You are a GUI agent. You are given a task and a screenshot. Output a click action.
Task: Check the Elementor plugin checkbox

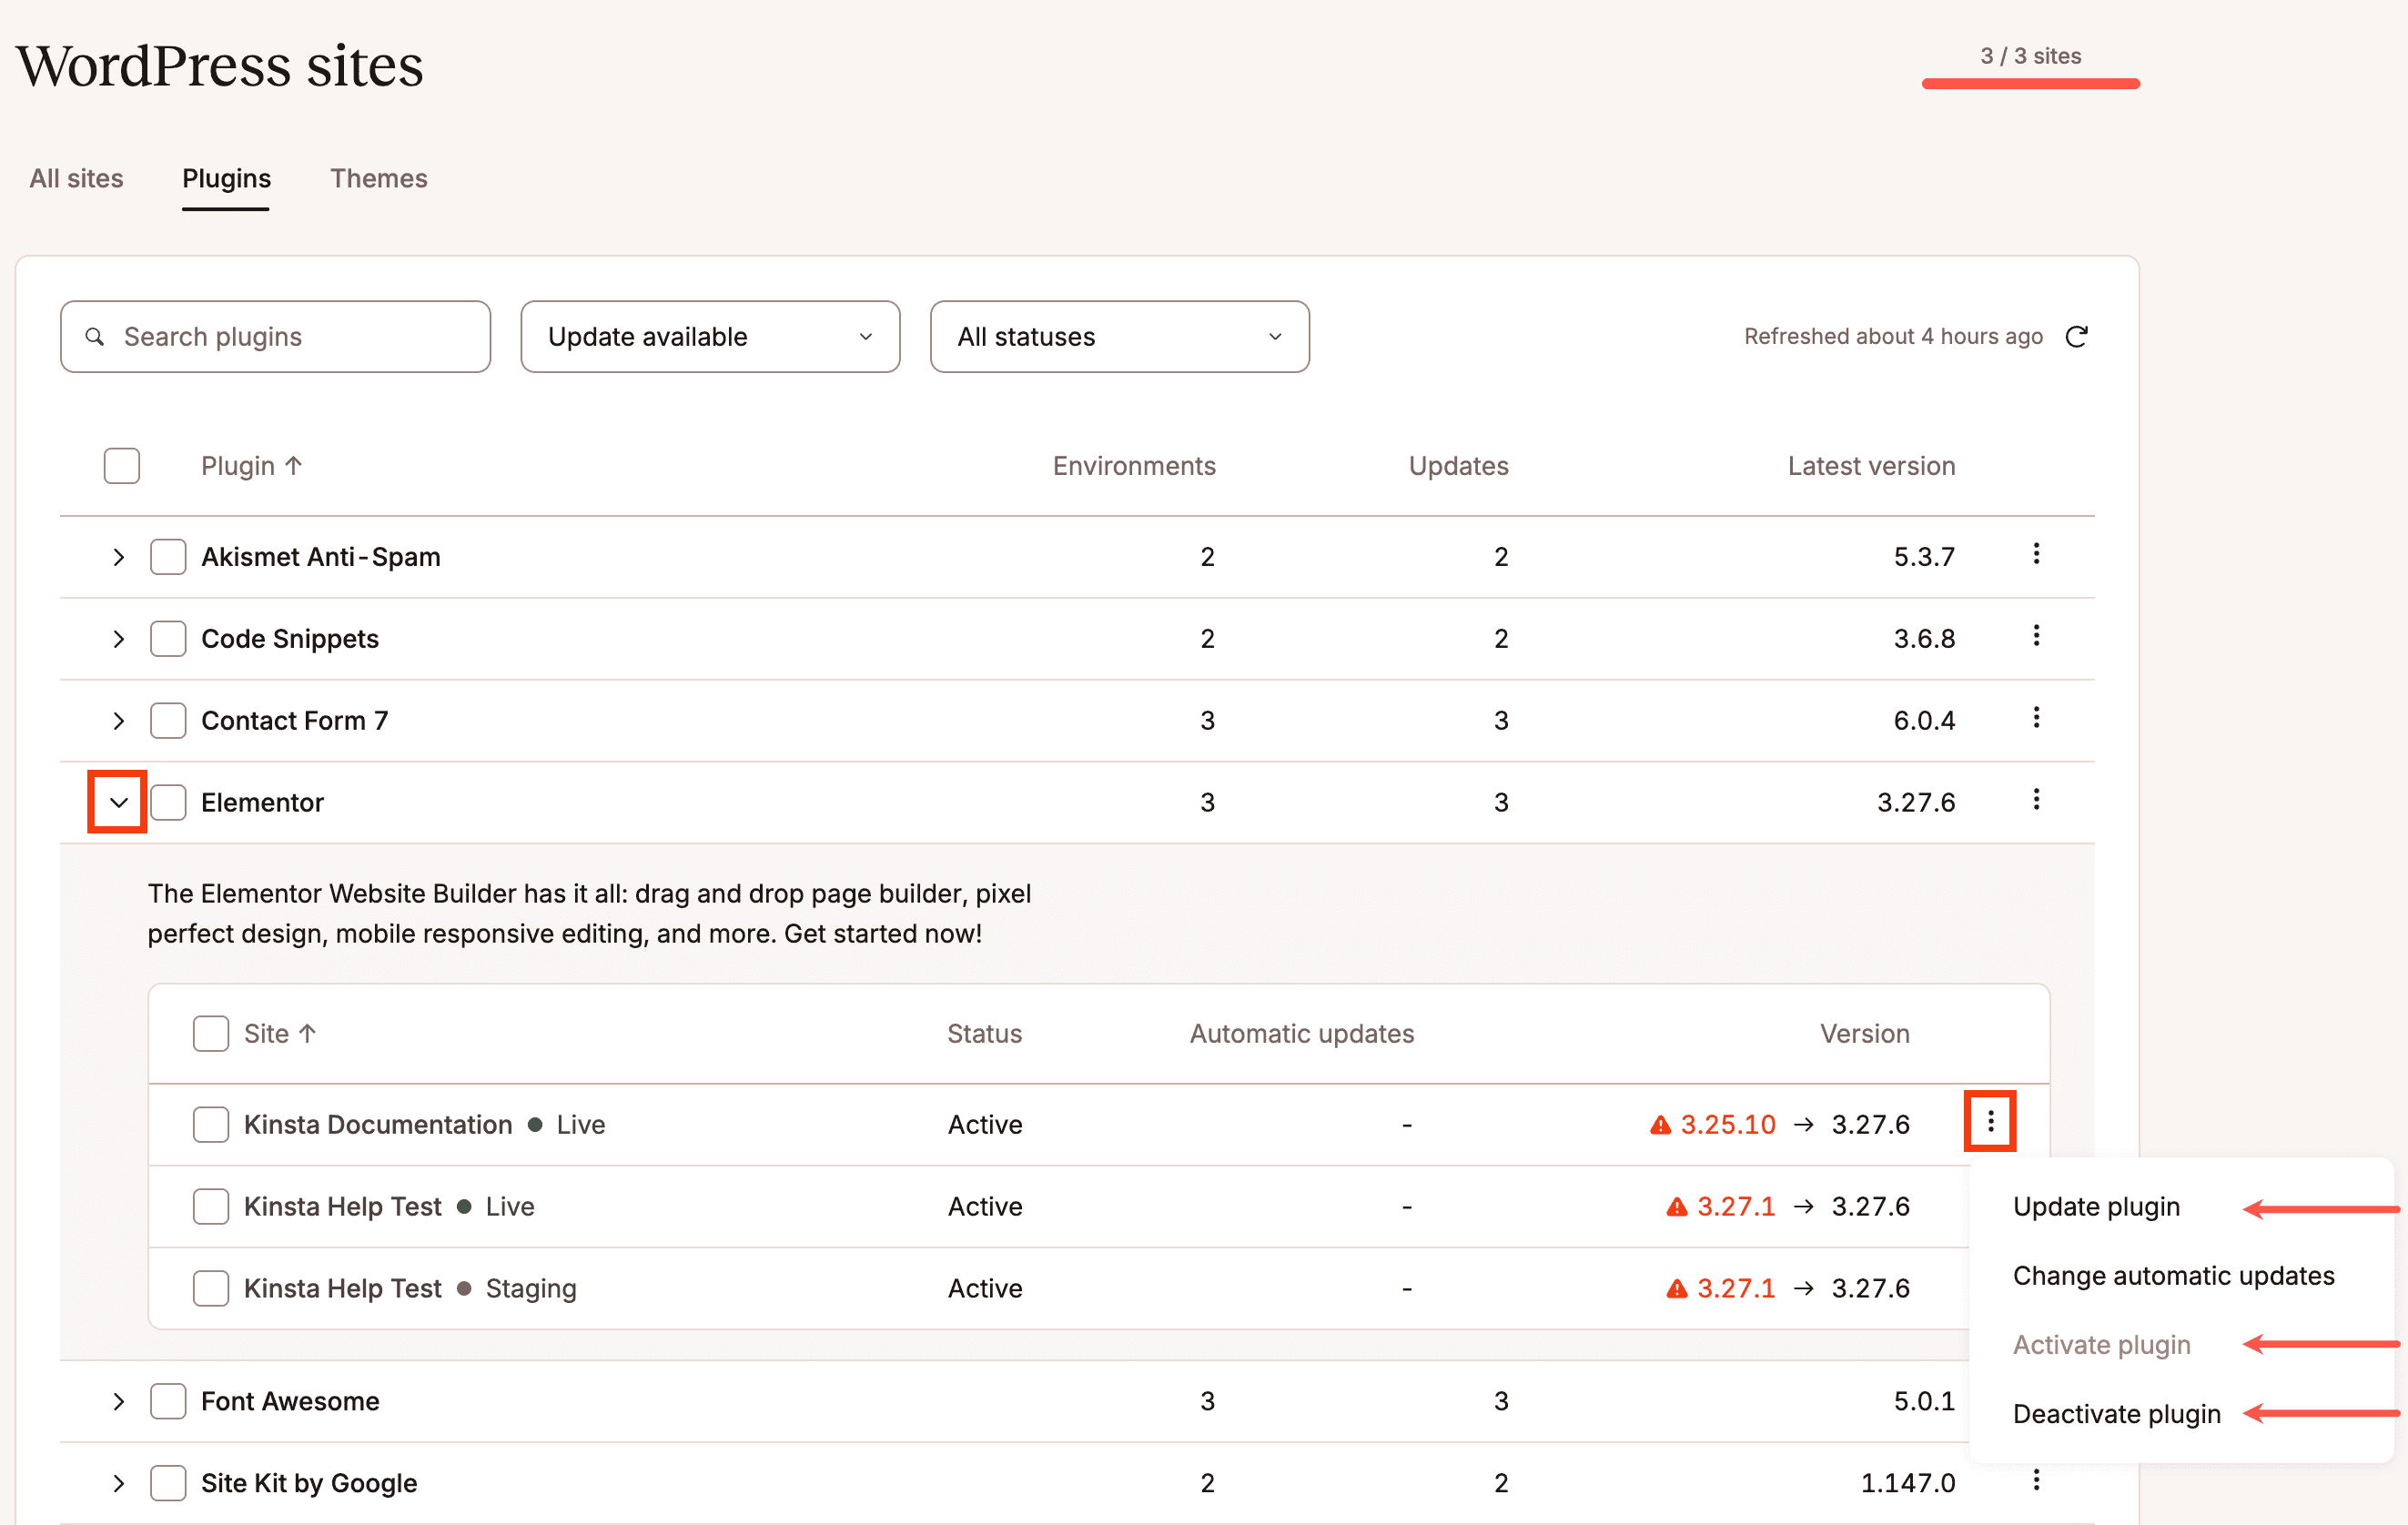pos(168,803)
